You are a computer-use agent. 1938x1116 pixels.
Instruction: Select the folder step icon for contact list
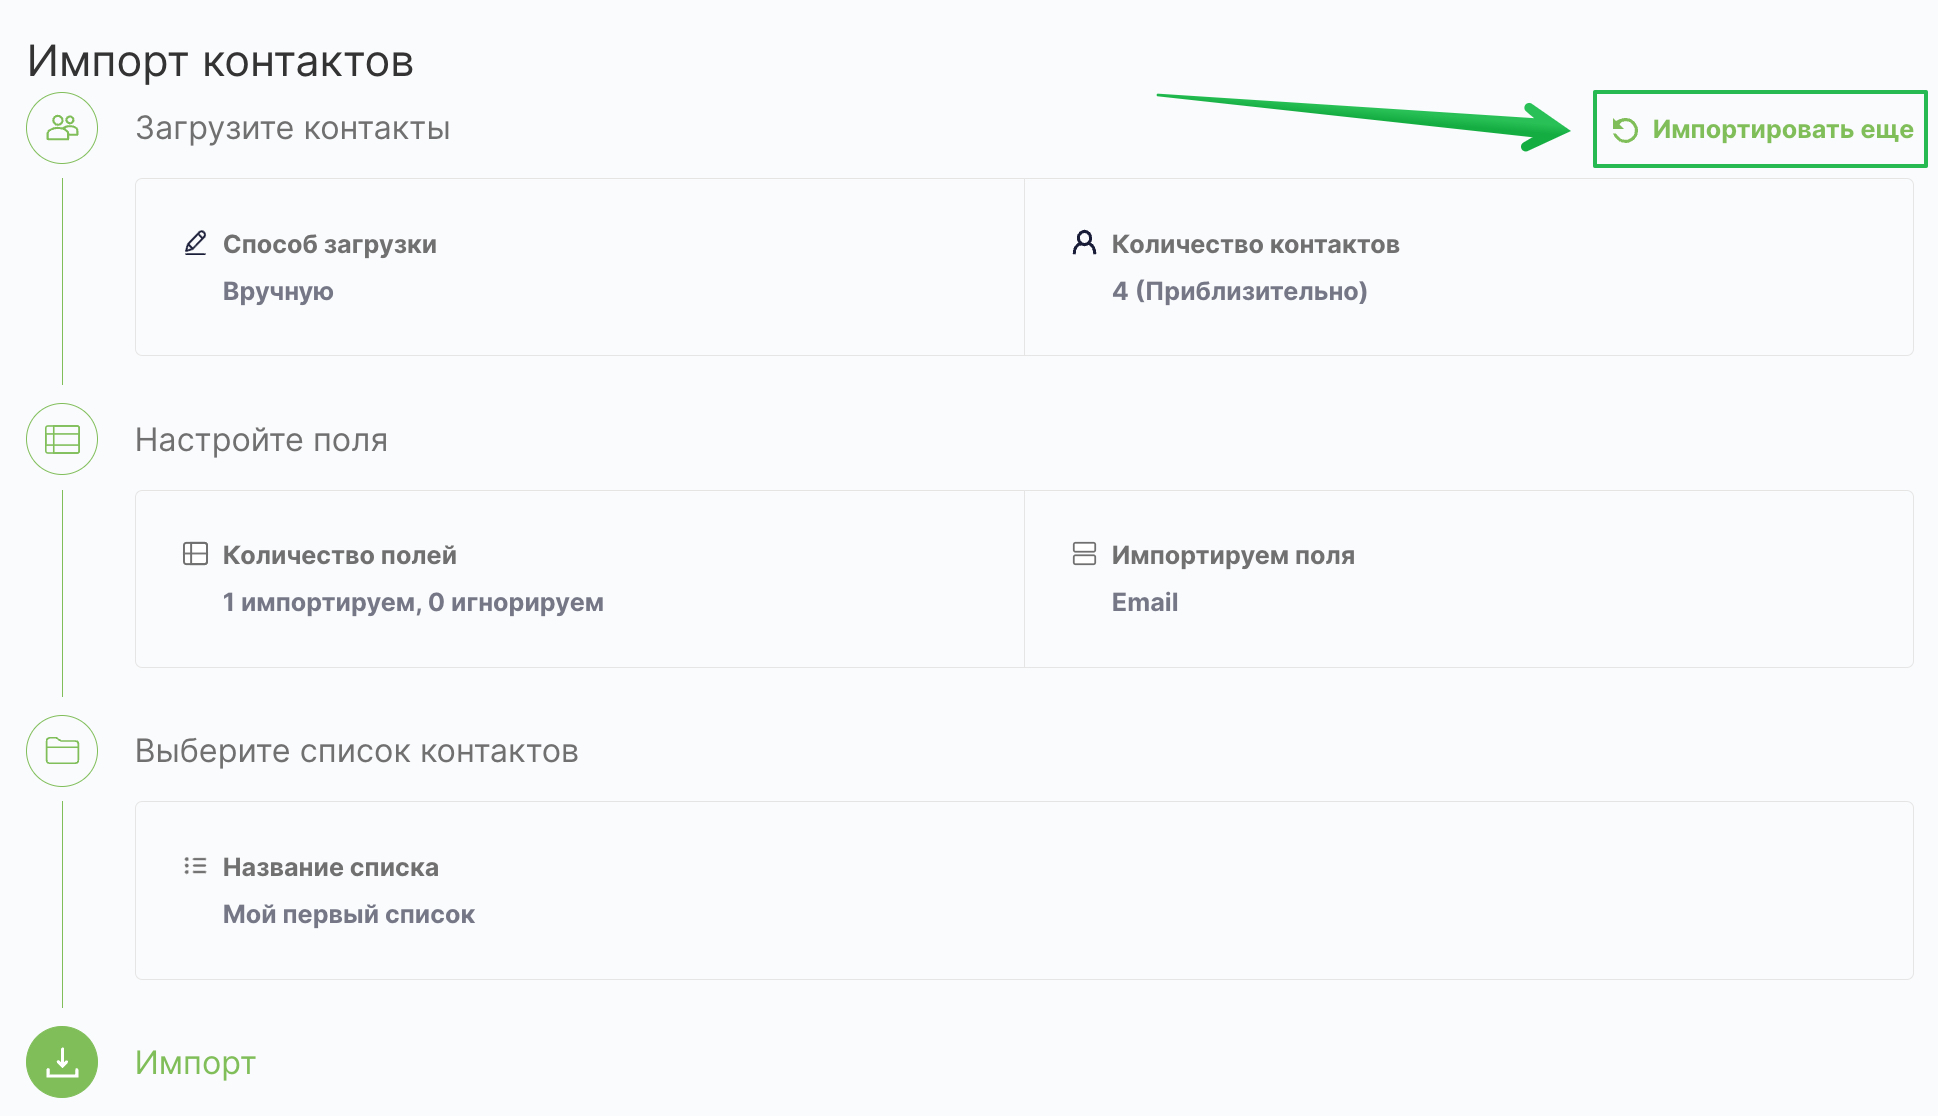click(62, 751)
